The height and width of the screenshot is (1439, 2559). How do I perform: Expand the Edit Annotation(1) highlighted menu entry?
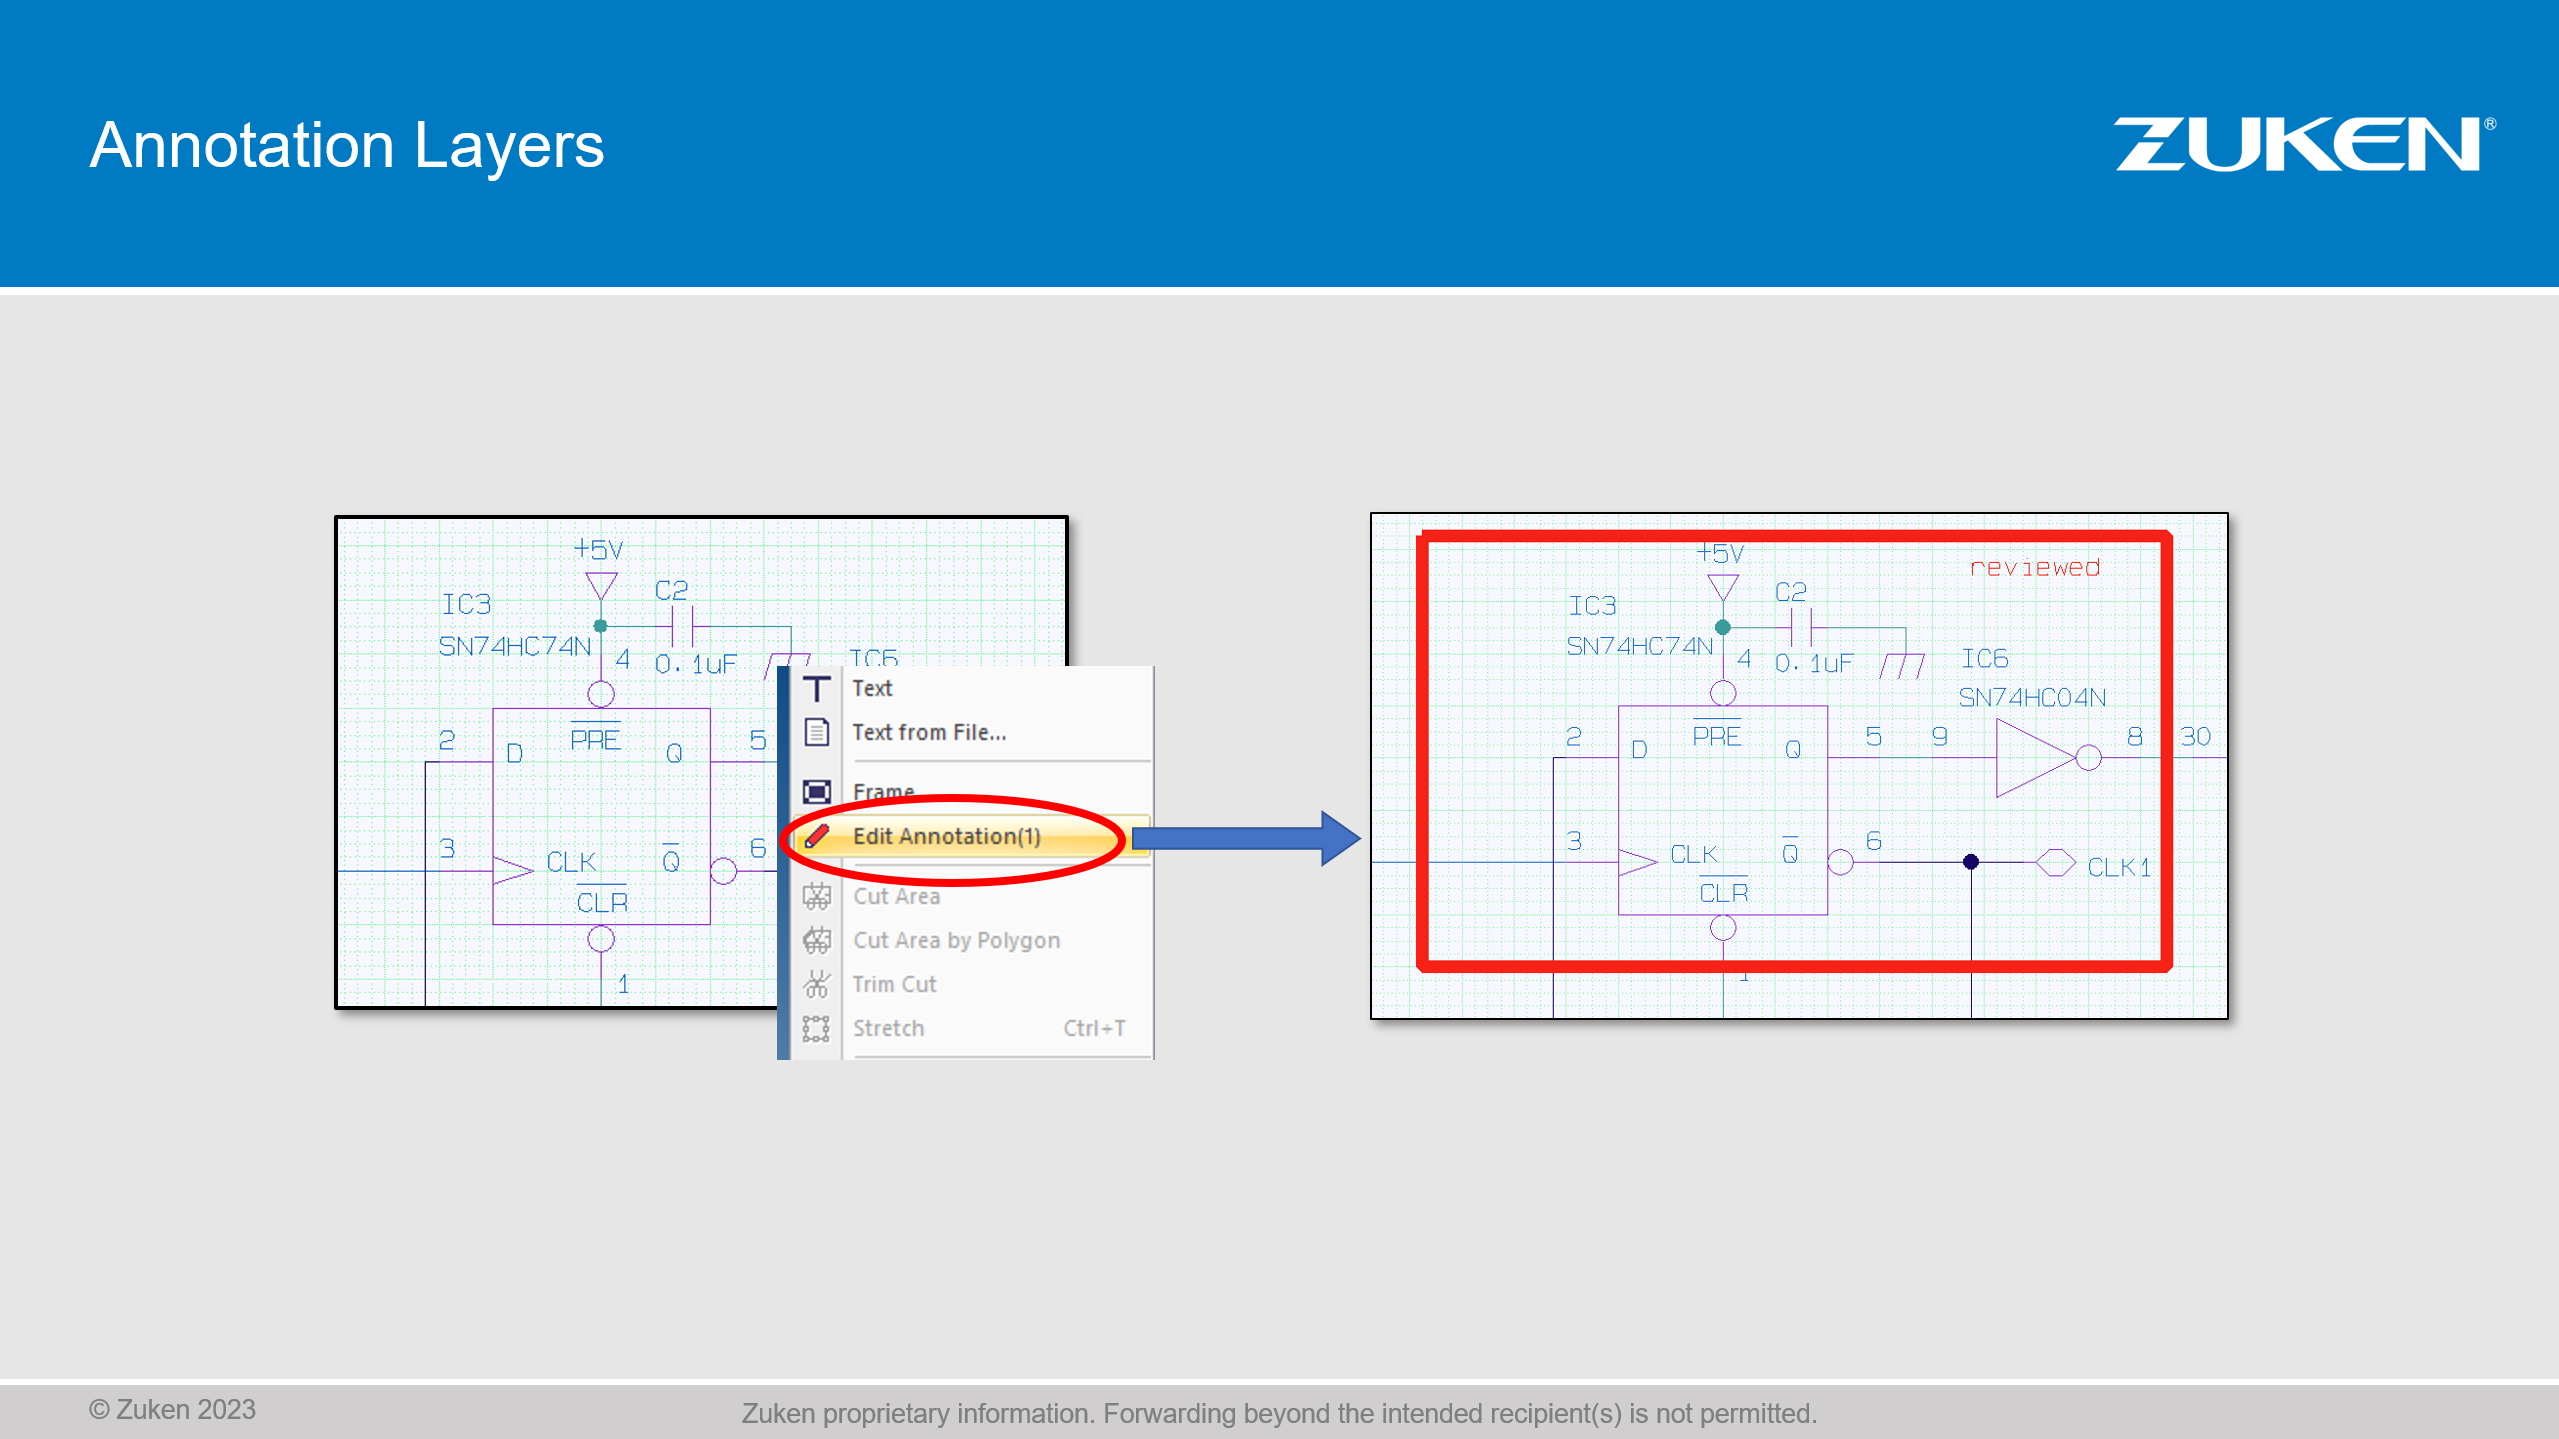(x=947, y=837)
